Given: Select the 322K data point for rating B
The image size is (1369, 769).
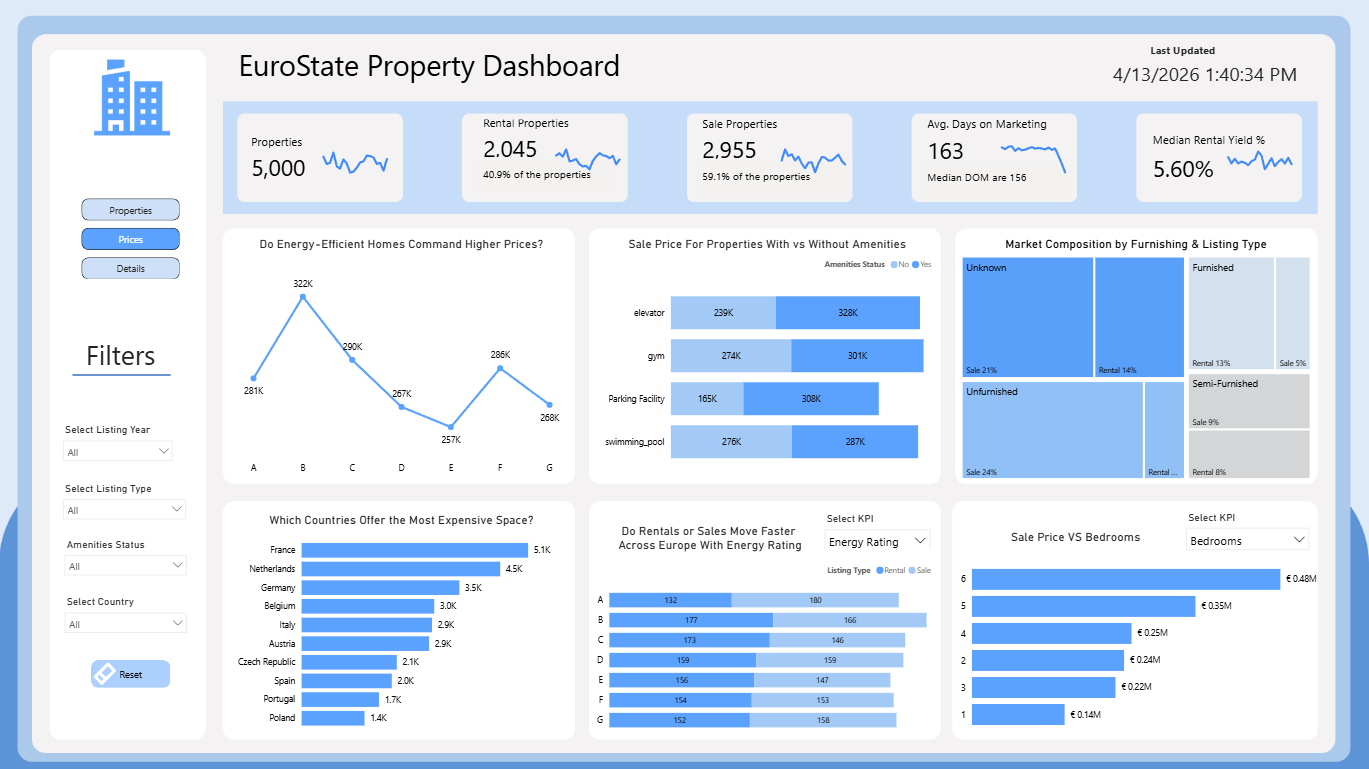Looking at the screenshot, I should point(303,296).
